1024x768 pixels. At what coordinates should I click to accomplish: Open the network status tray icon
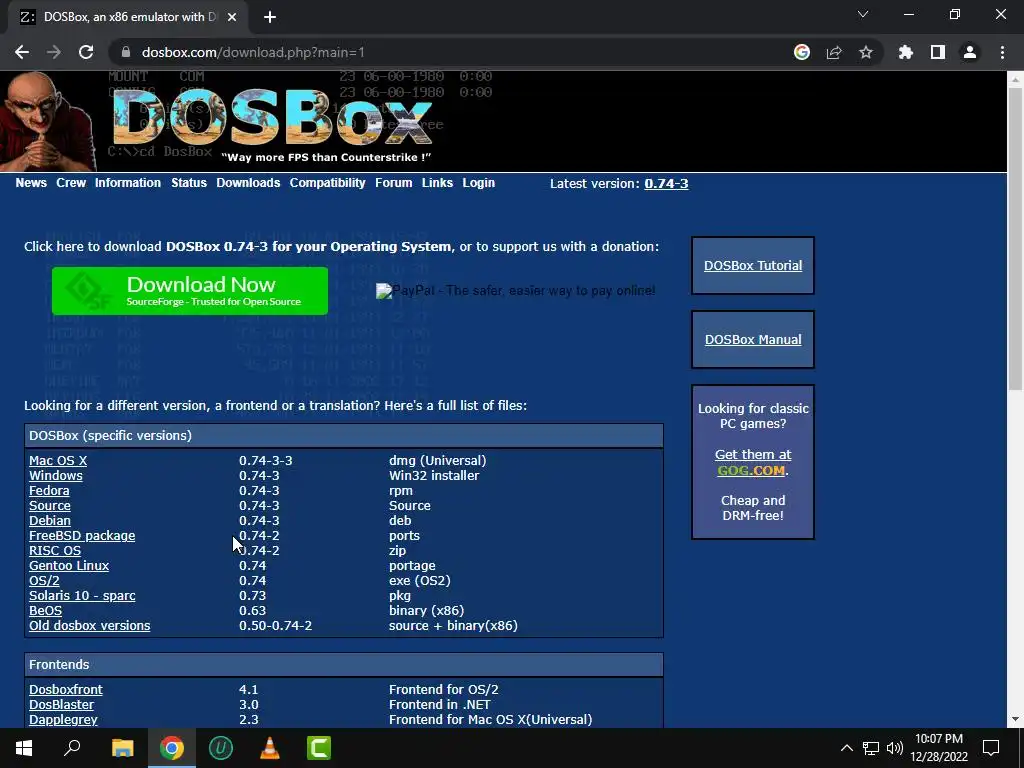[871, 748]
